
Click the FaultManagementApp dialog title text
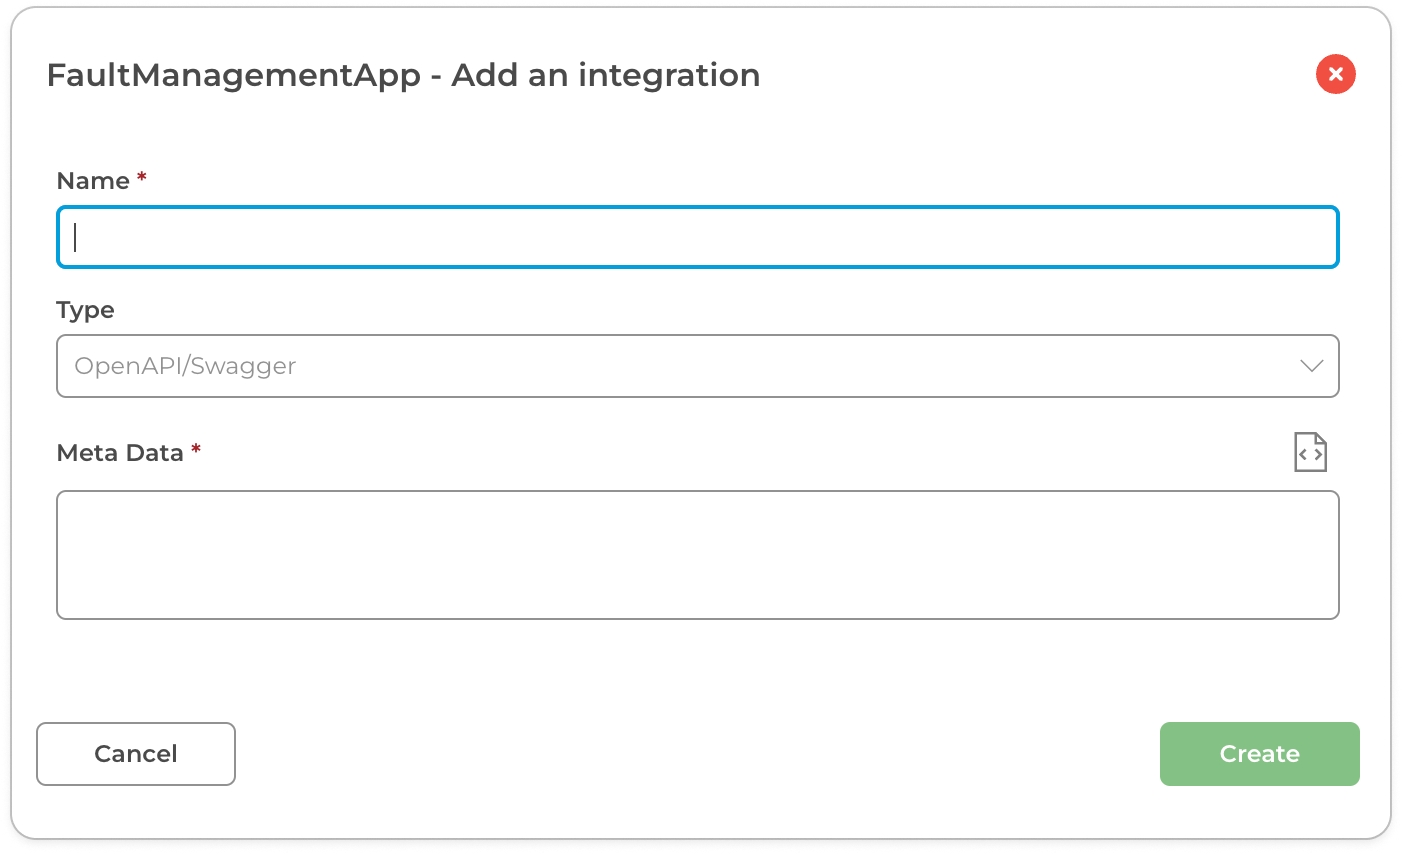coord(403,75)
